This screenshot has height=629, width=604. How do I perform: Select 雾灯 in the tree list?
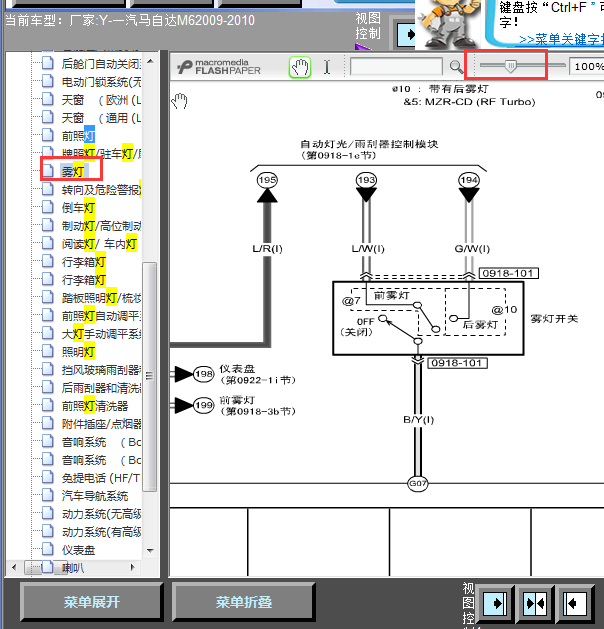(73, 172)
